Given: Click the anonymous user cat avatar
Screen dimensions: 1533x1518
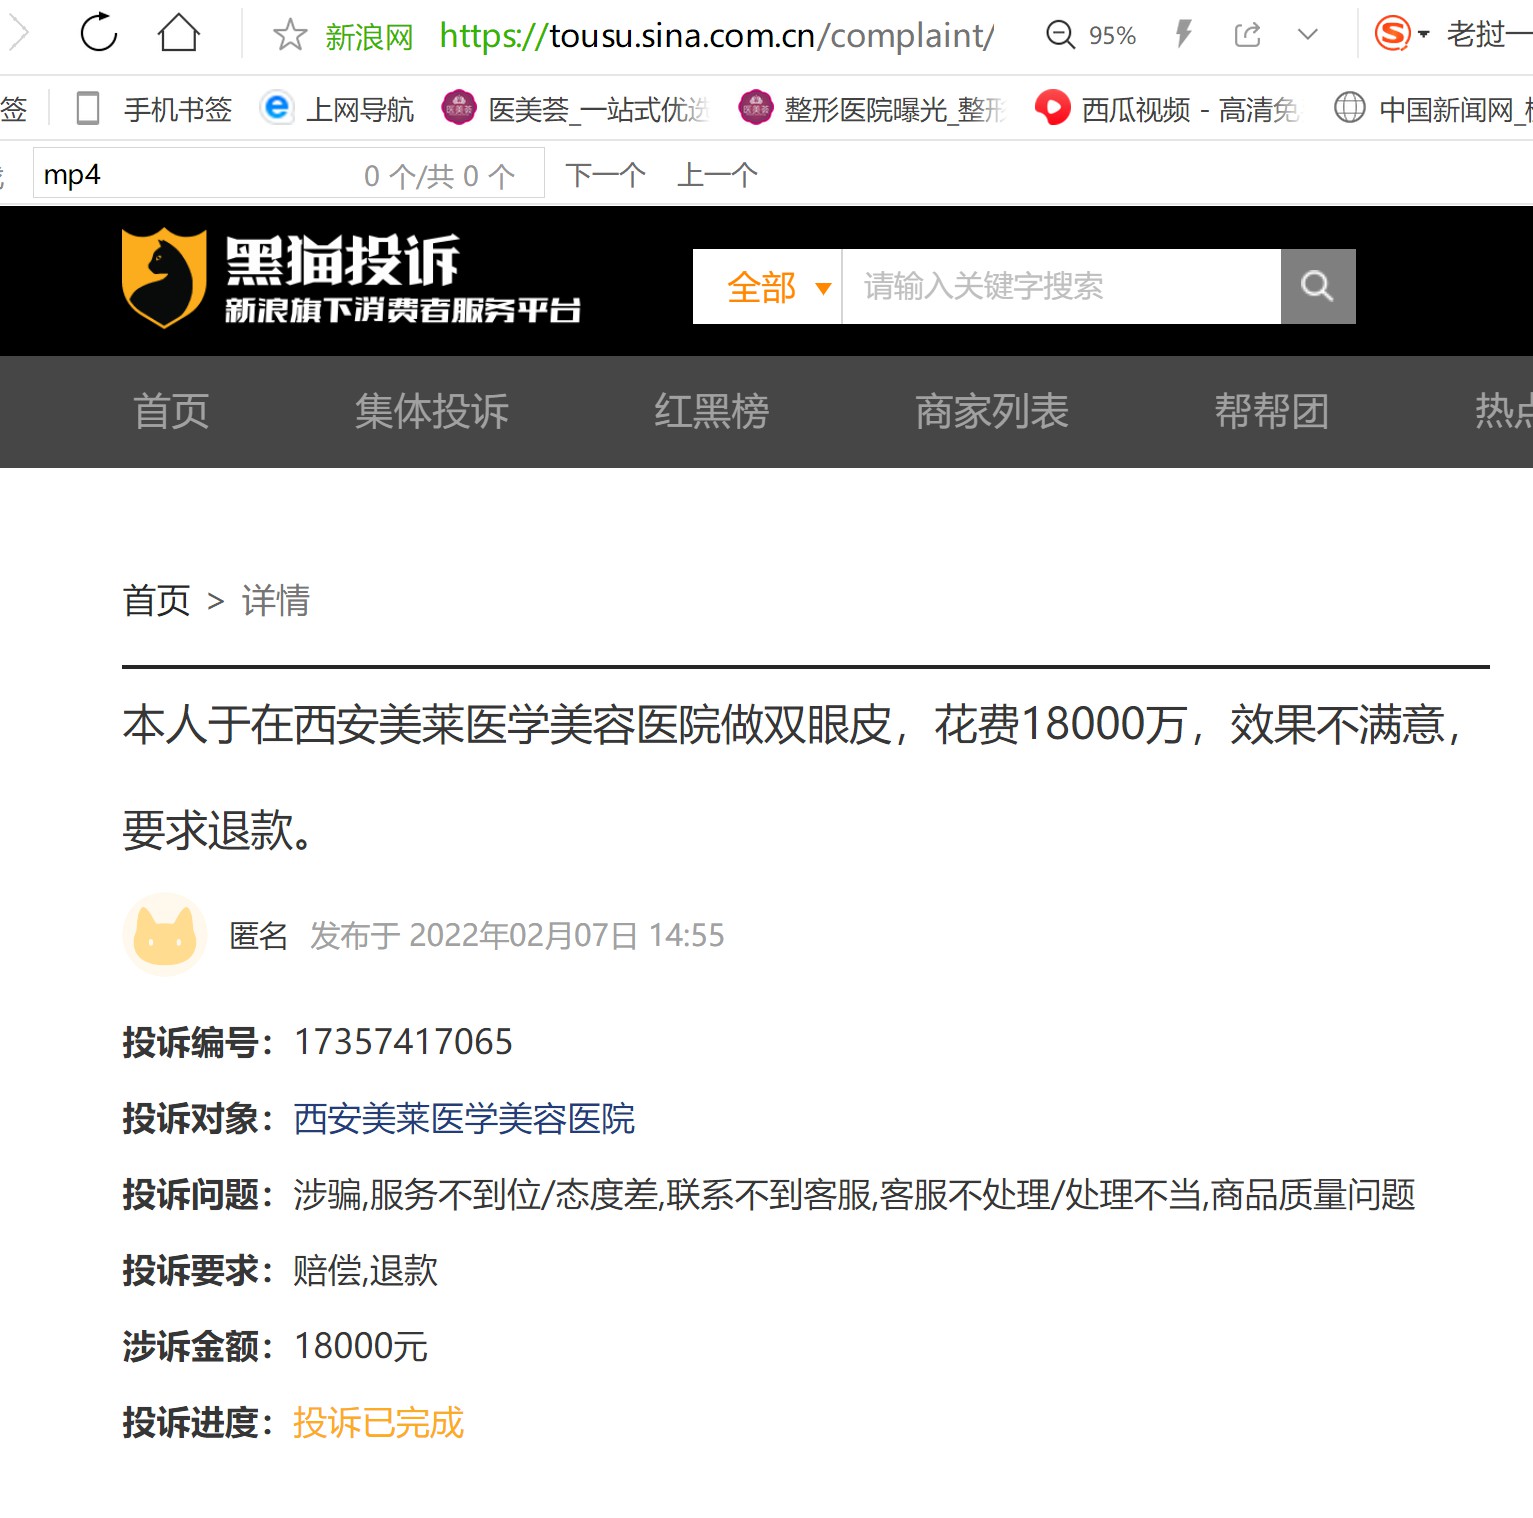Looking at the screenshot, I should (x=165, y=935).
